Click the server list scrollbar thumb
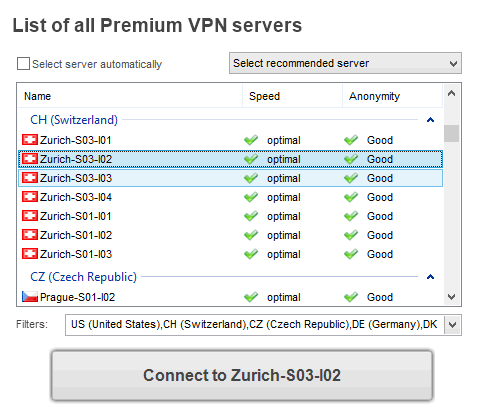The image size is (485, 415). click(452, 133)
